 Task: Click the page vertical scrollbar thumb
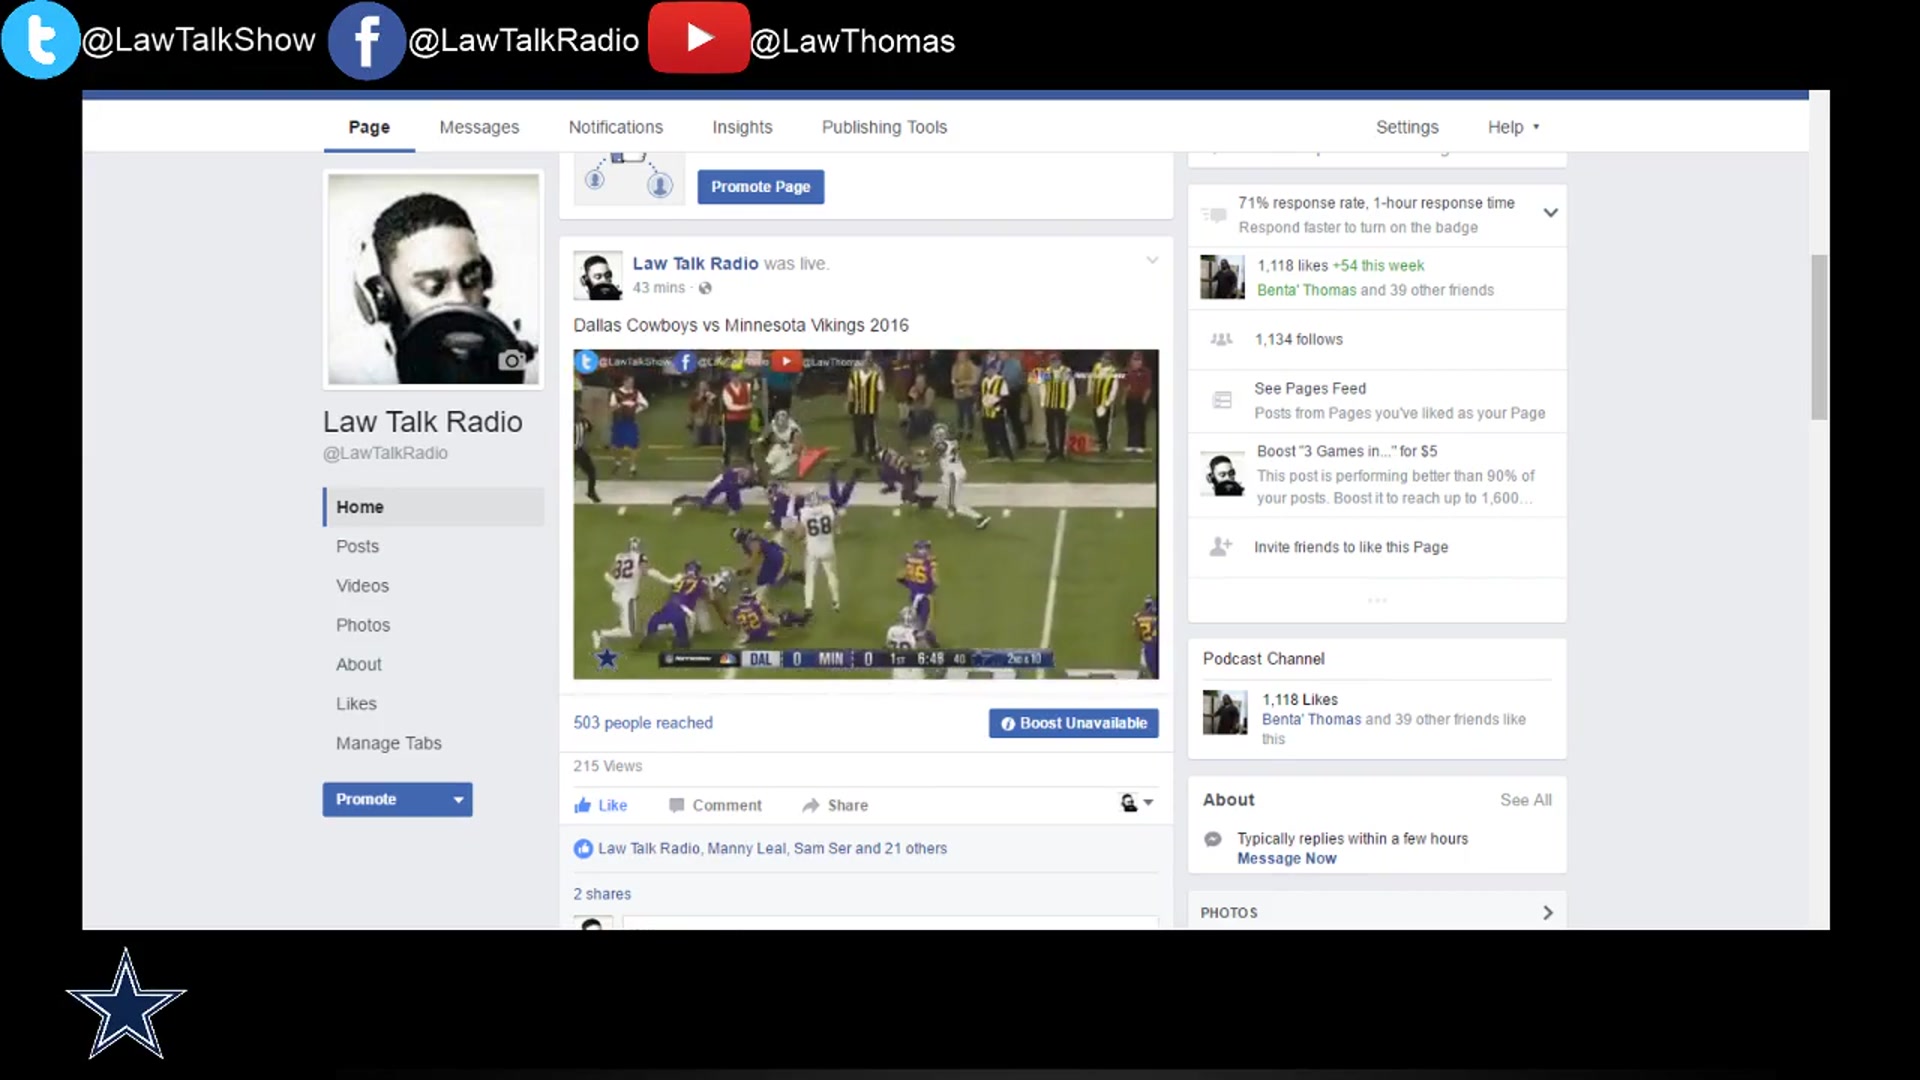1819,337
